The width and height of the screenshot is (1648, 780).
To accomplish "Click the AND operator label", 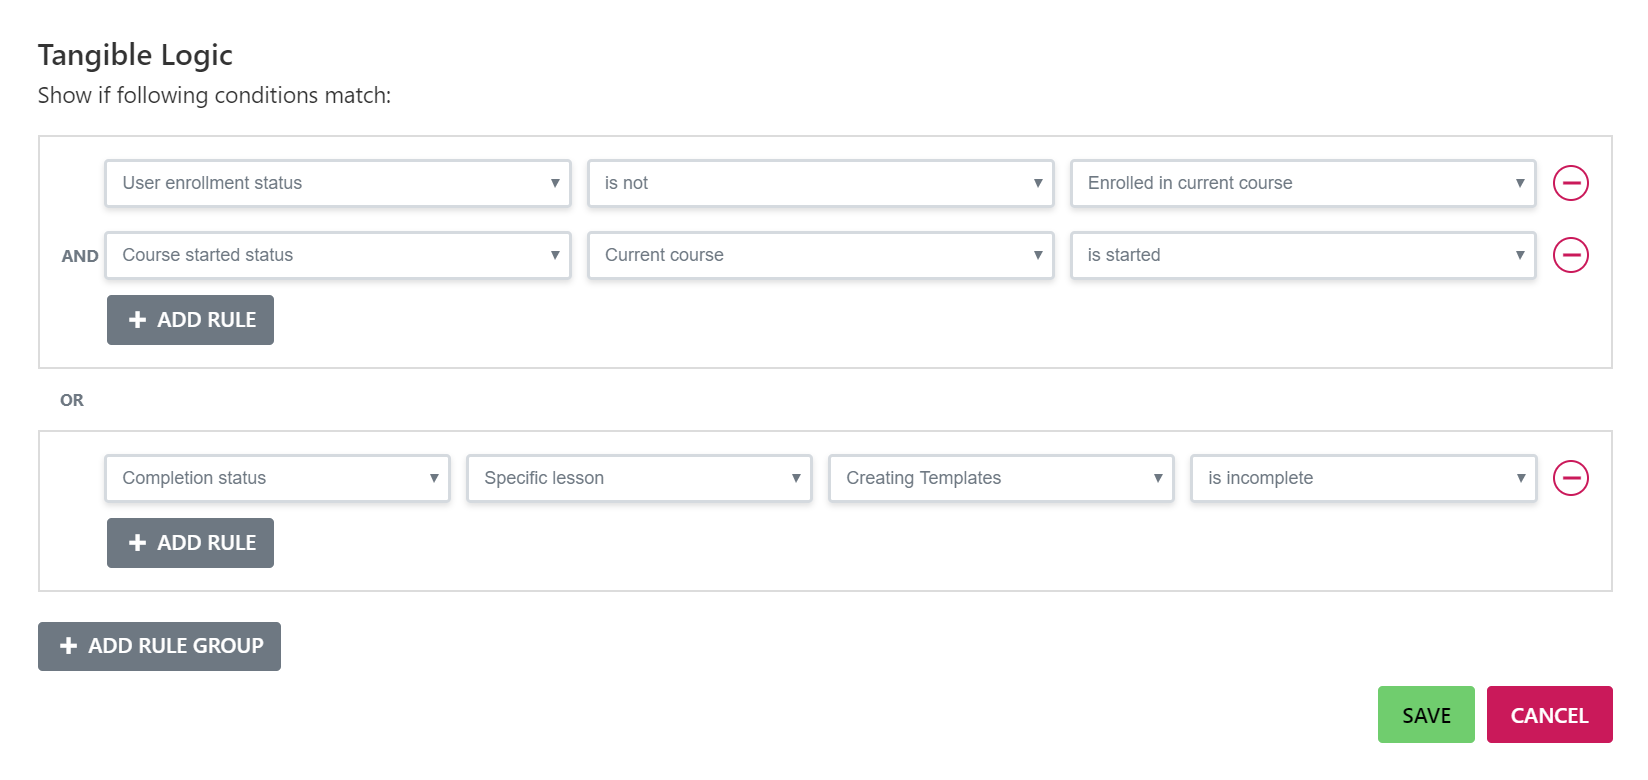I will tap(80, 256).
